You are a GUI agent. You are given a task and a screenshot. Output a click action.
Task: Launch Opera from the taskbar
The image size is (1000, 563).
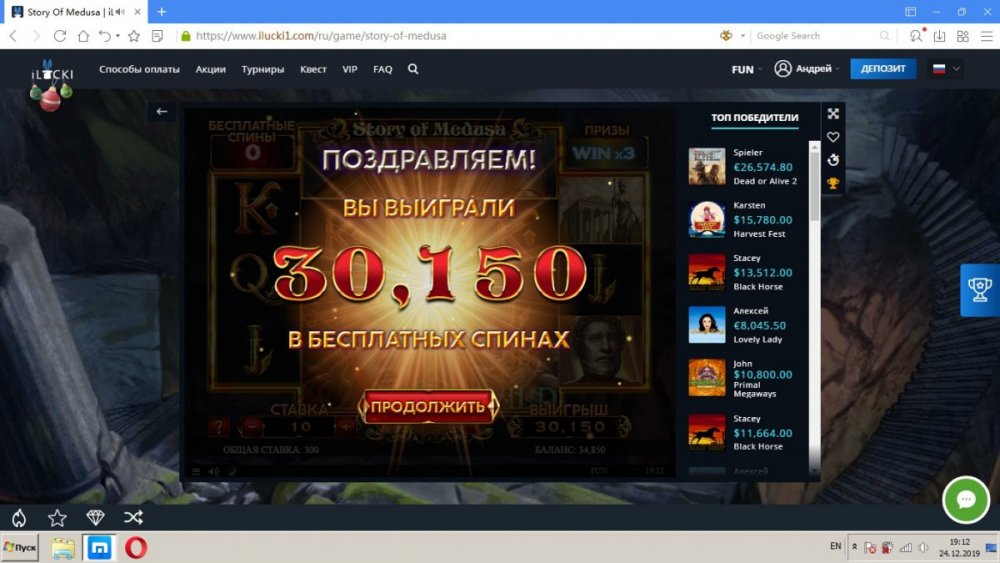pos(136,548)
